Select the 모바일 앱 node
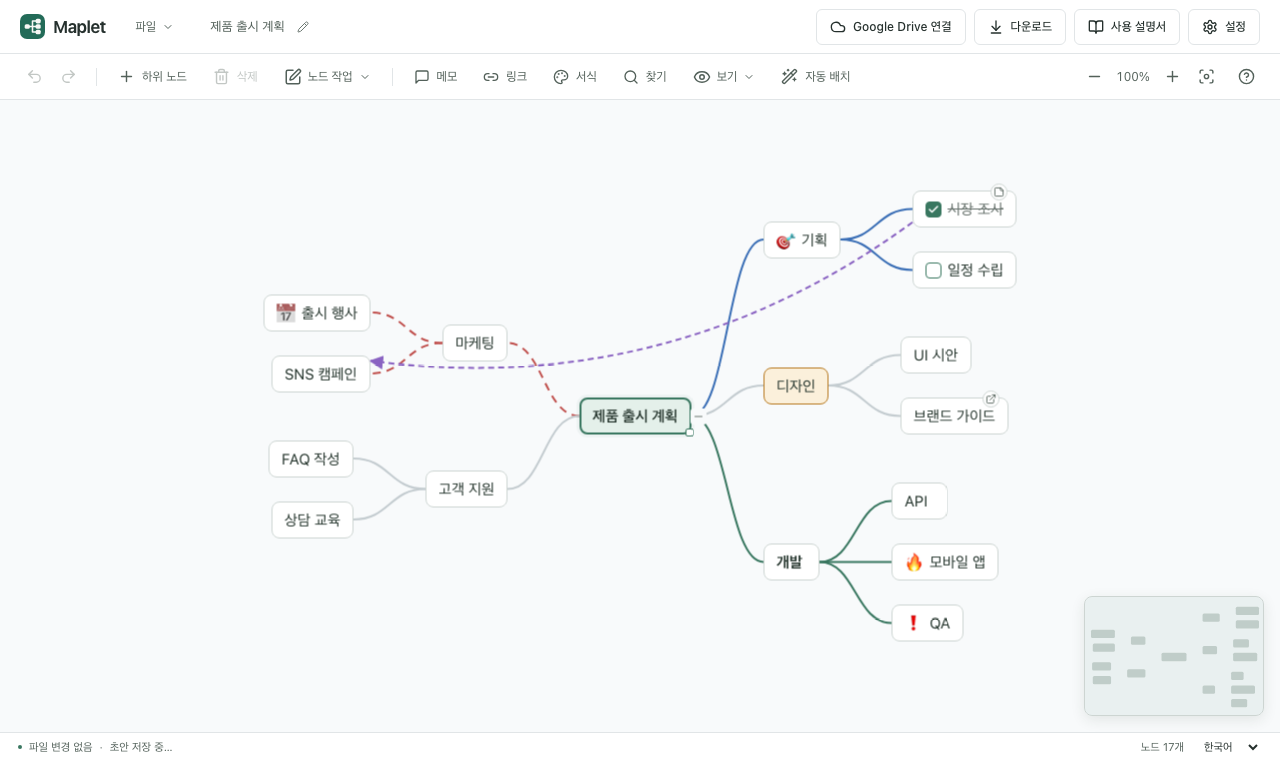This screenshot has width=1280, height=760. tap(945, 562)
